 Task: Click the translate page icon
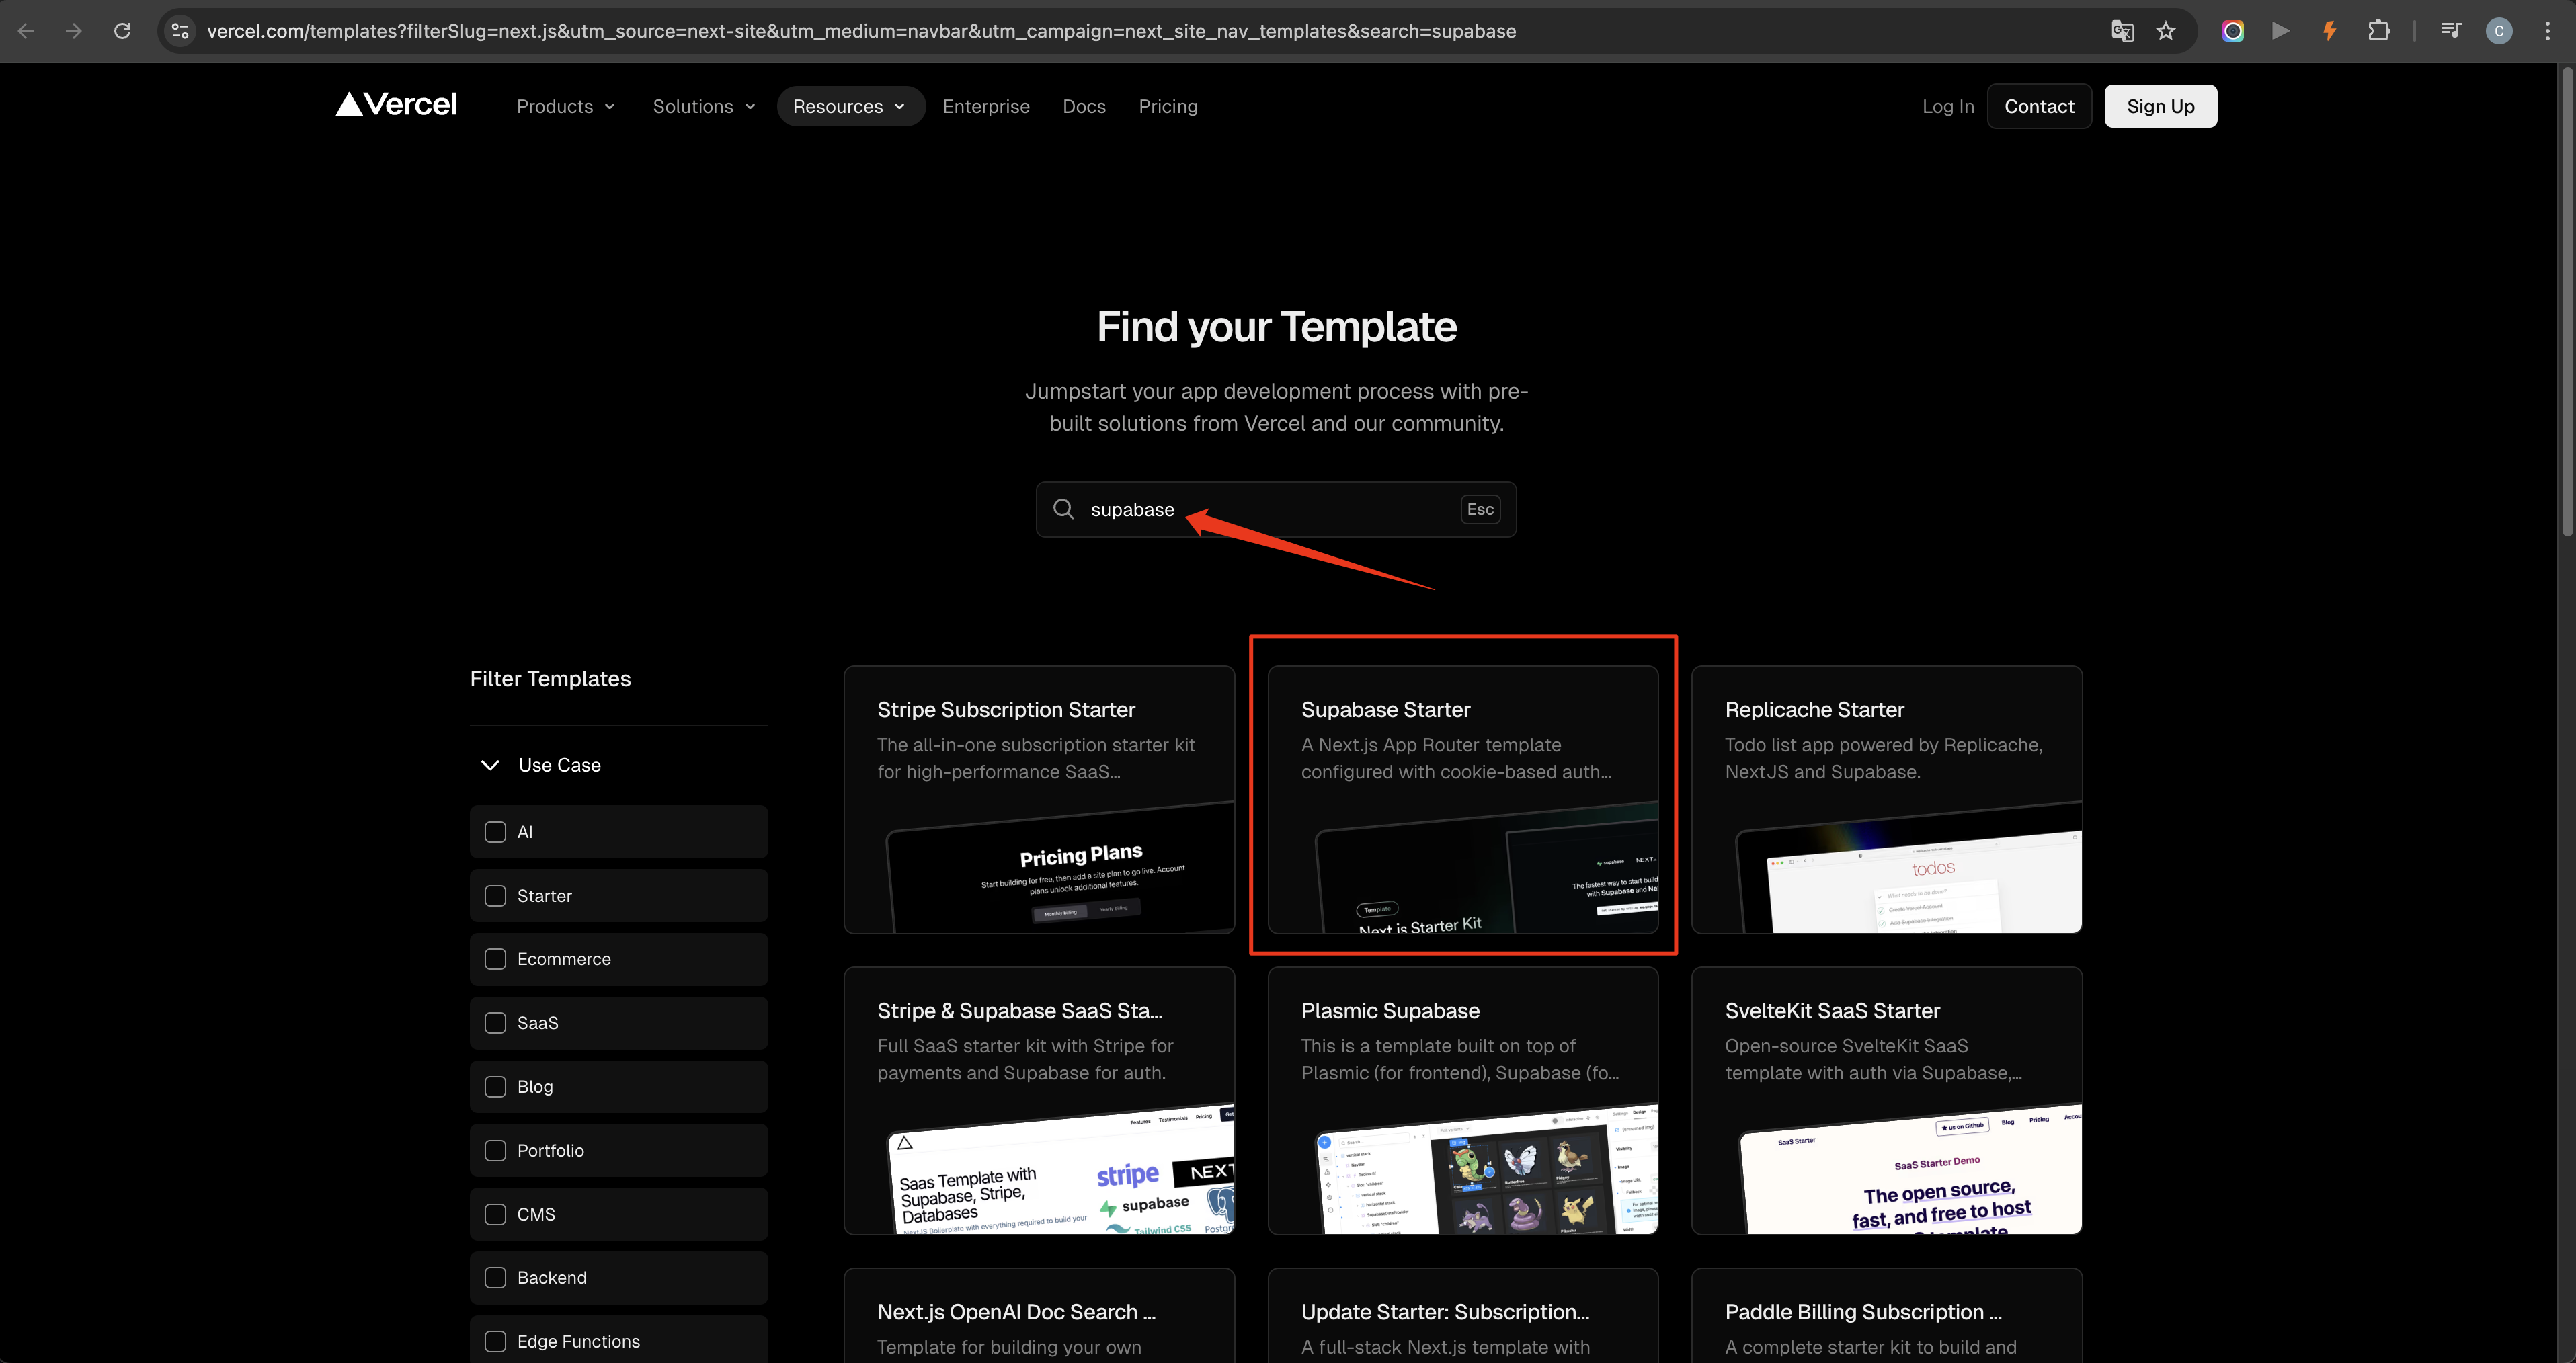(2122, 31)
